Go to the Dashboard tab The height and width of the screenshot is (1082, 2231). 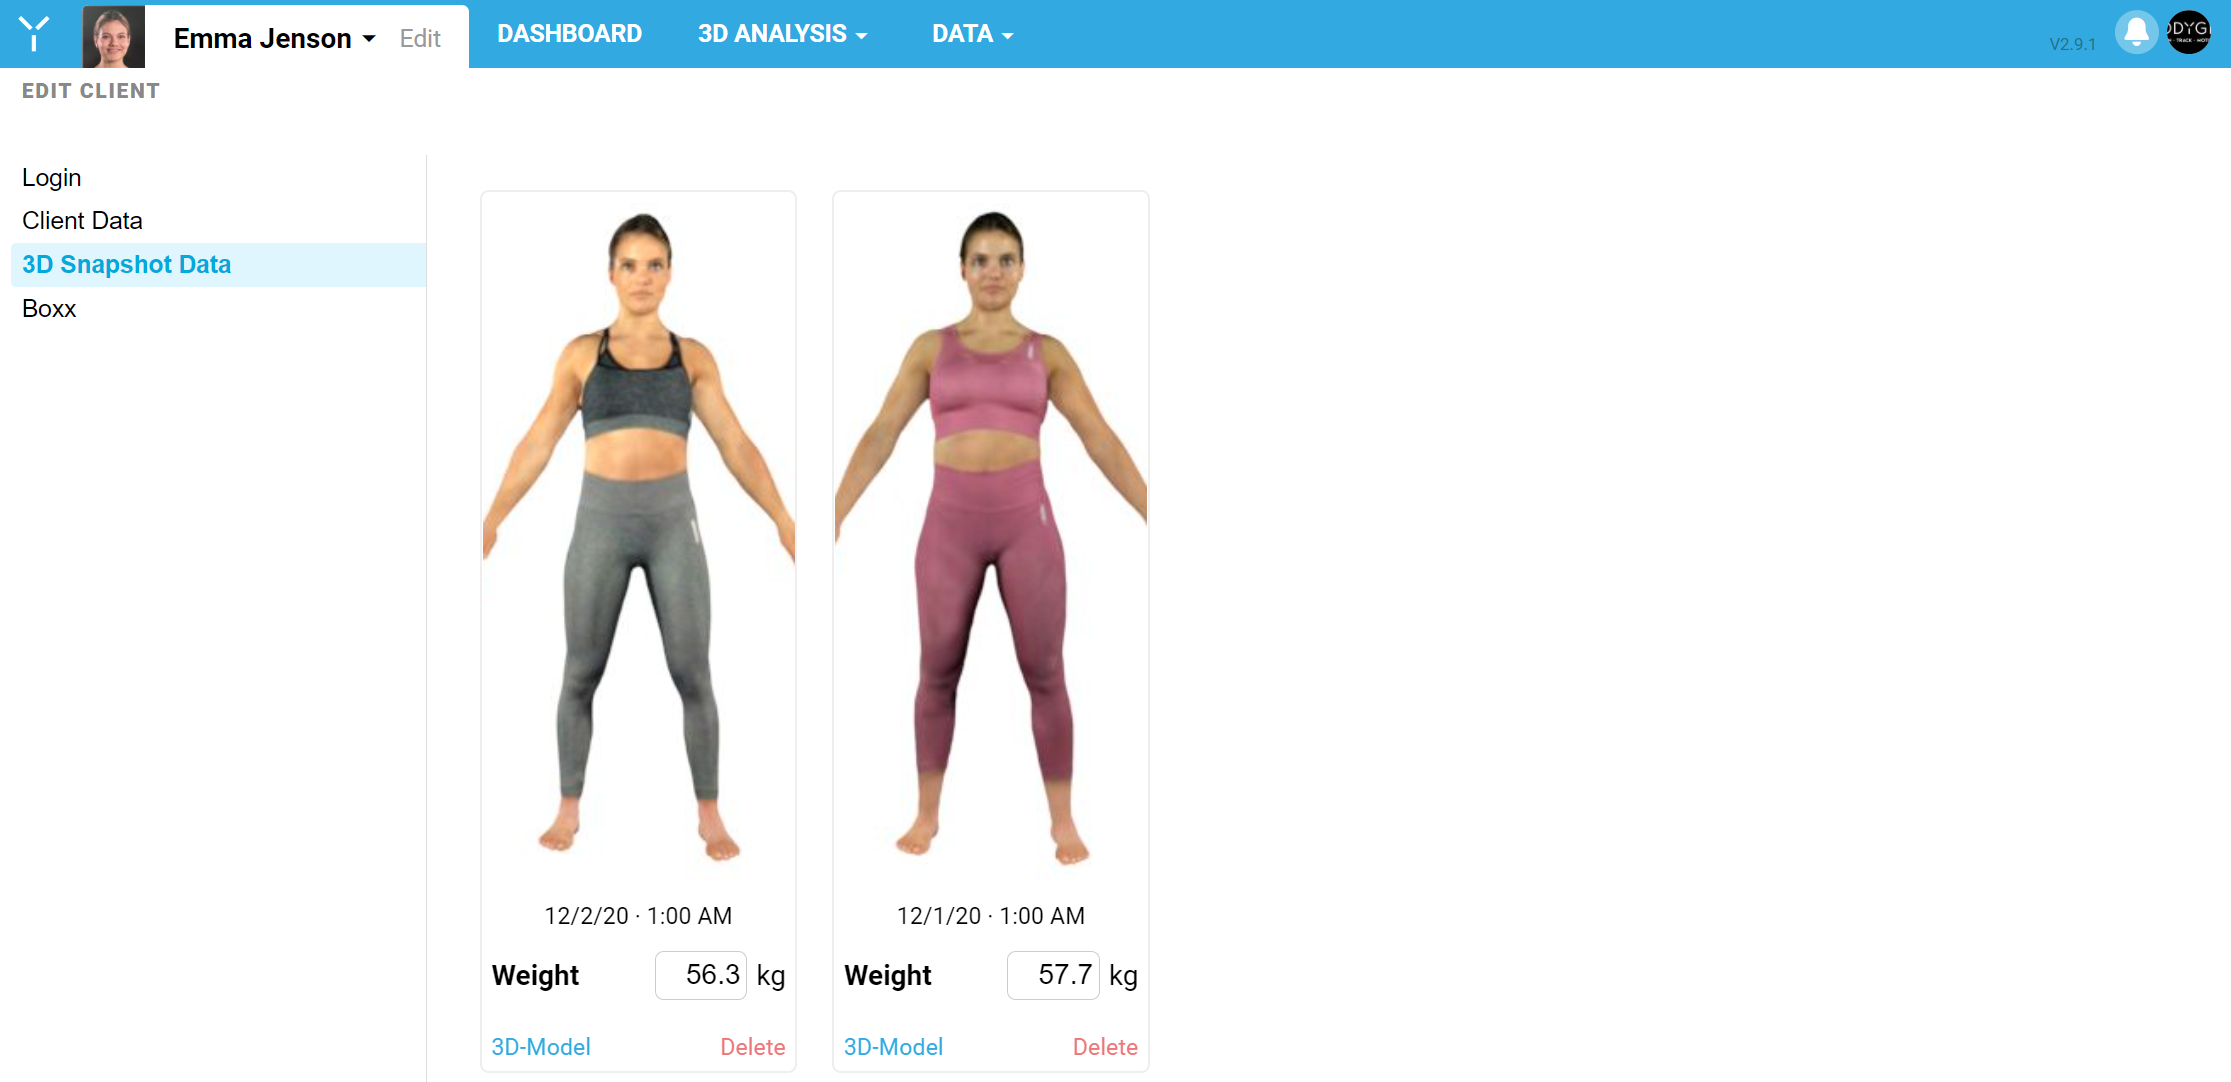[x=569, y=34]
